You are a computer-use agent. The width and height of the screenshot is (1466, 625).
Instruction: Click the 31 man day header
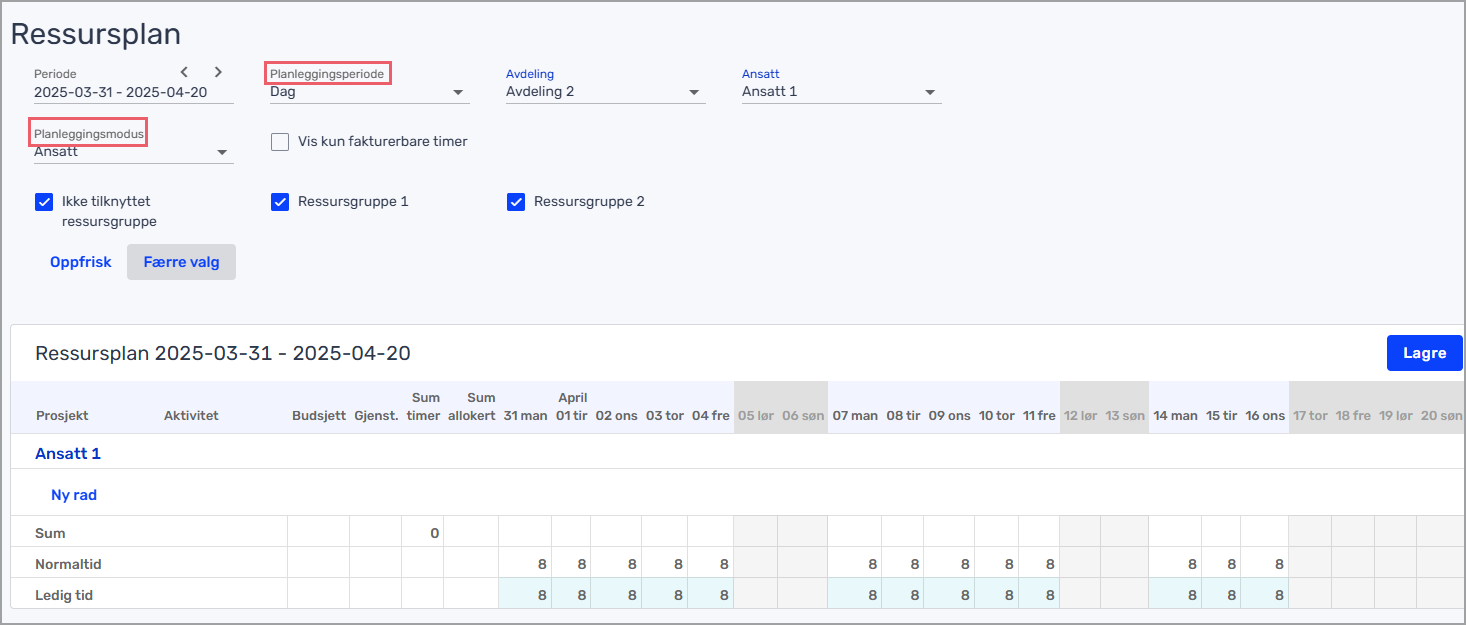[x=525, y=416]
